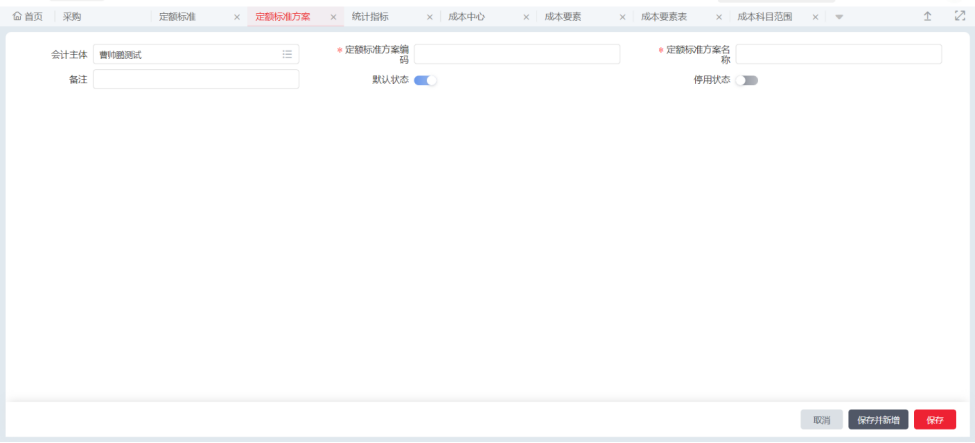The height and width of the screenshot is (443, 975).
Task: Switch to the 统计指标 tab
Action: 370,17
